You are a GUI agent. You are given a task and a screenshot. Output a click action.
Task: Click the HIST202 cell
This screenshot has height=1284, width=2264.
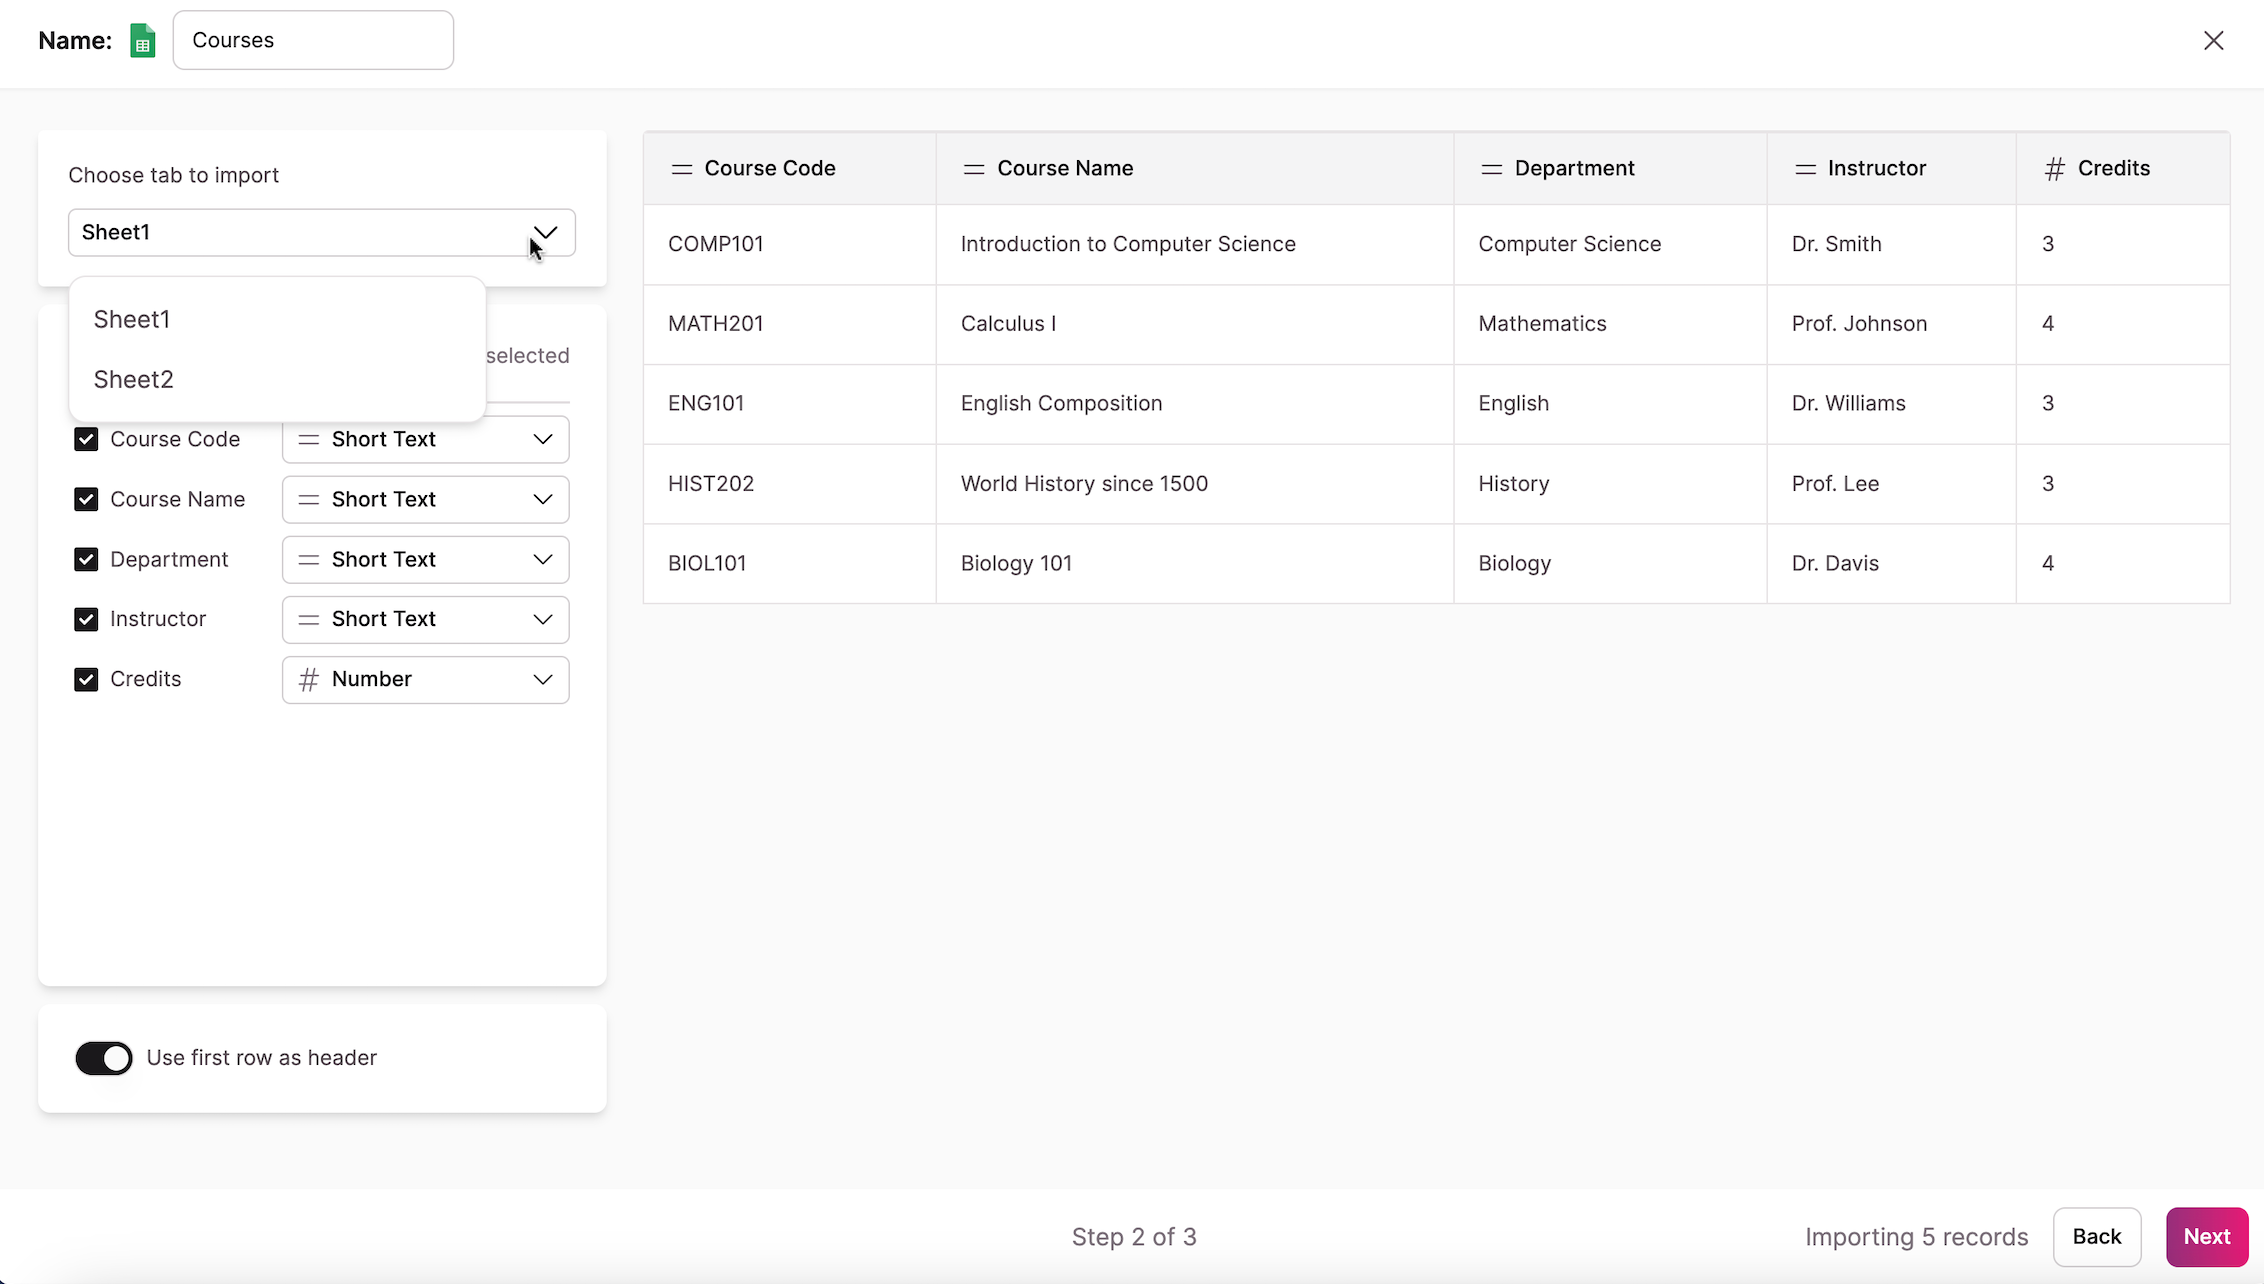click(790, 484)
